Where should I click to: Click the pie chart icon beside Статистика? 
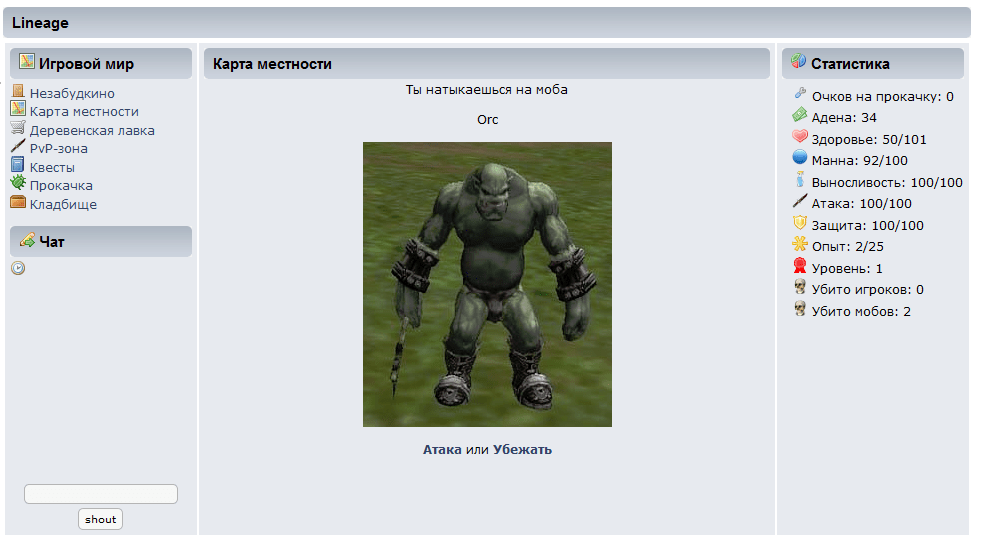point(798,62)
